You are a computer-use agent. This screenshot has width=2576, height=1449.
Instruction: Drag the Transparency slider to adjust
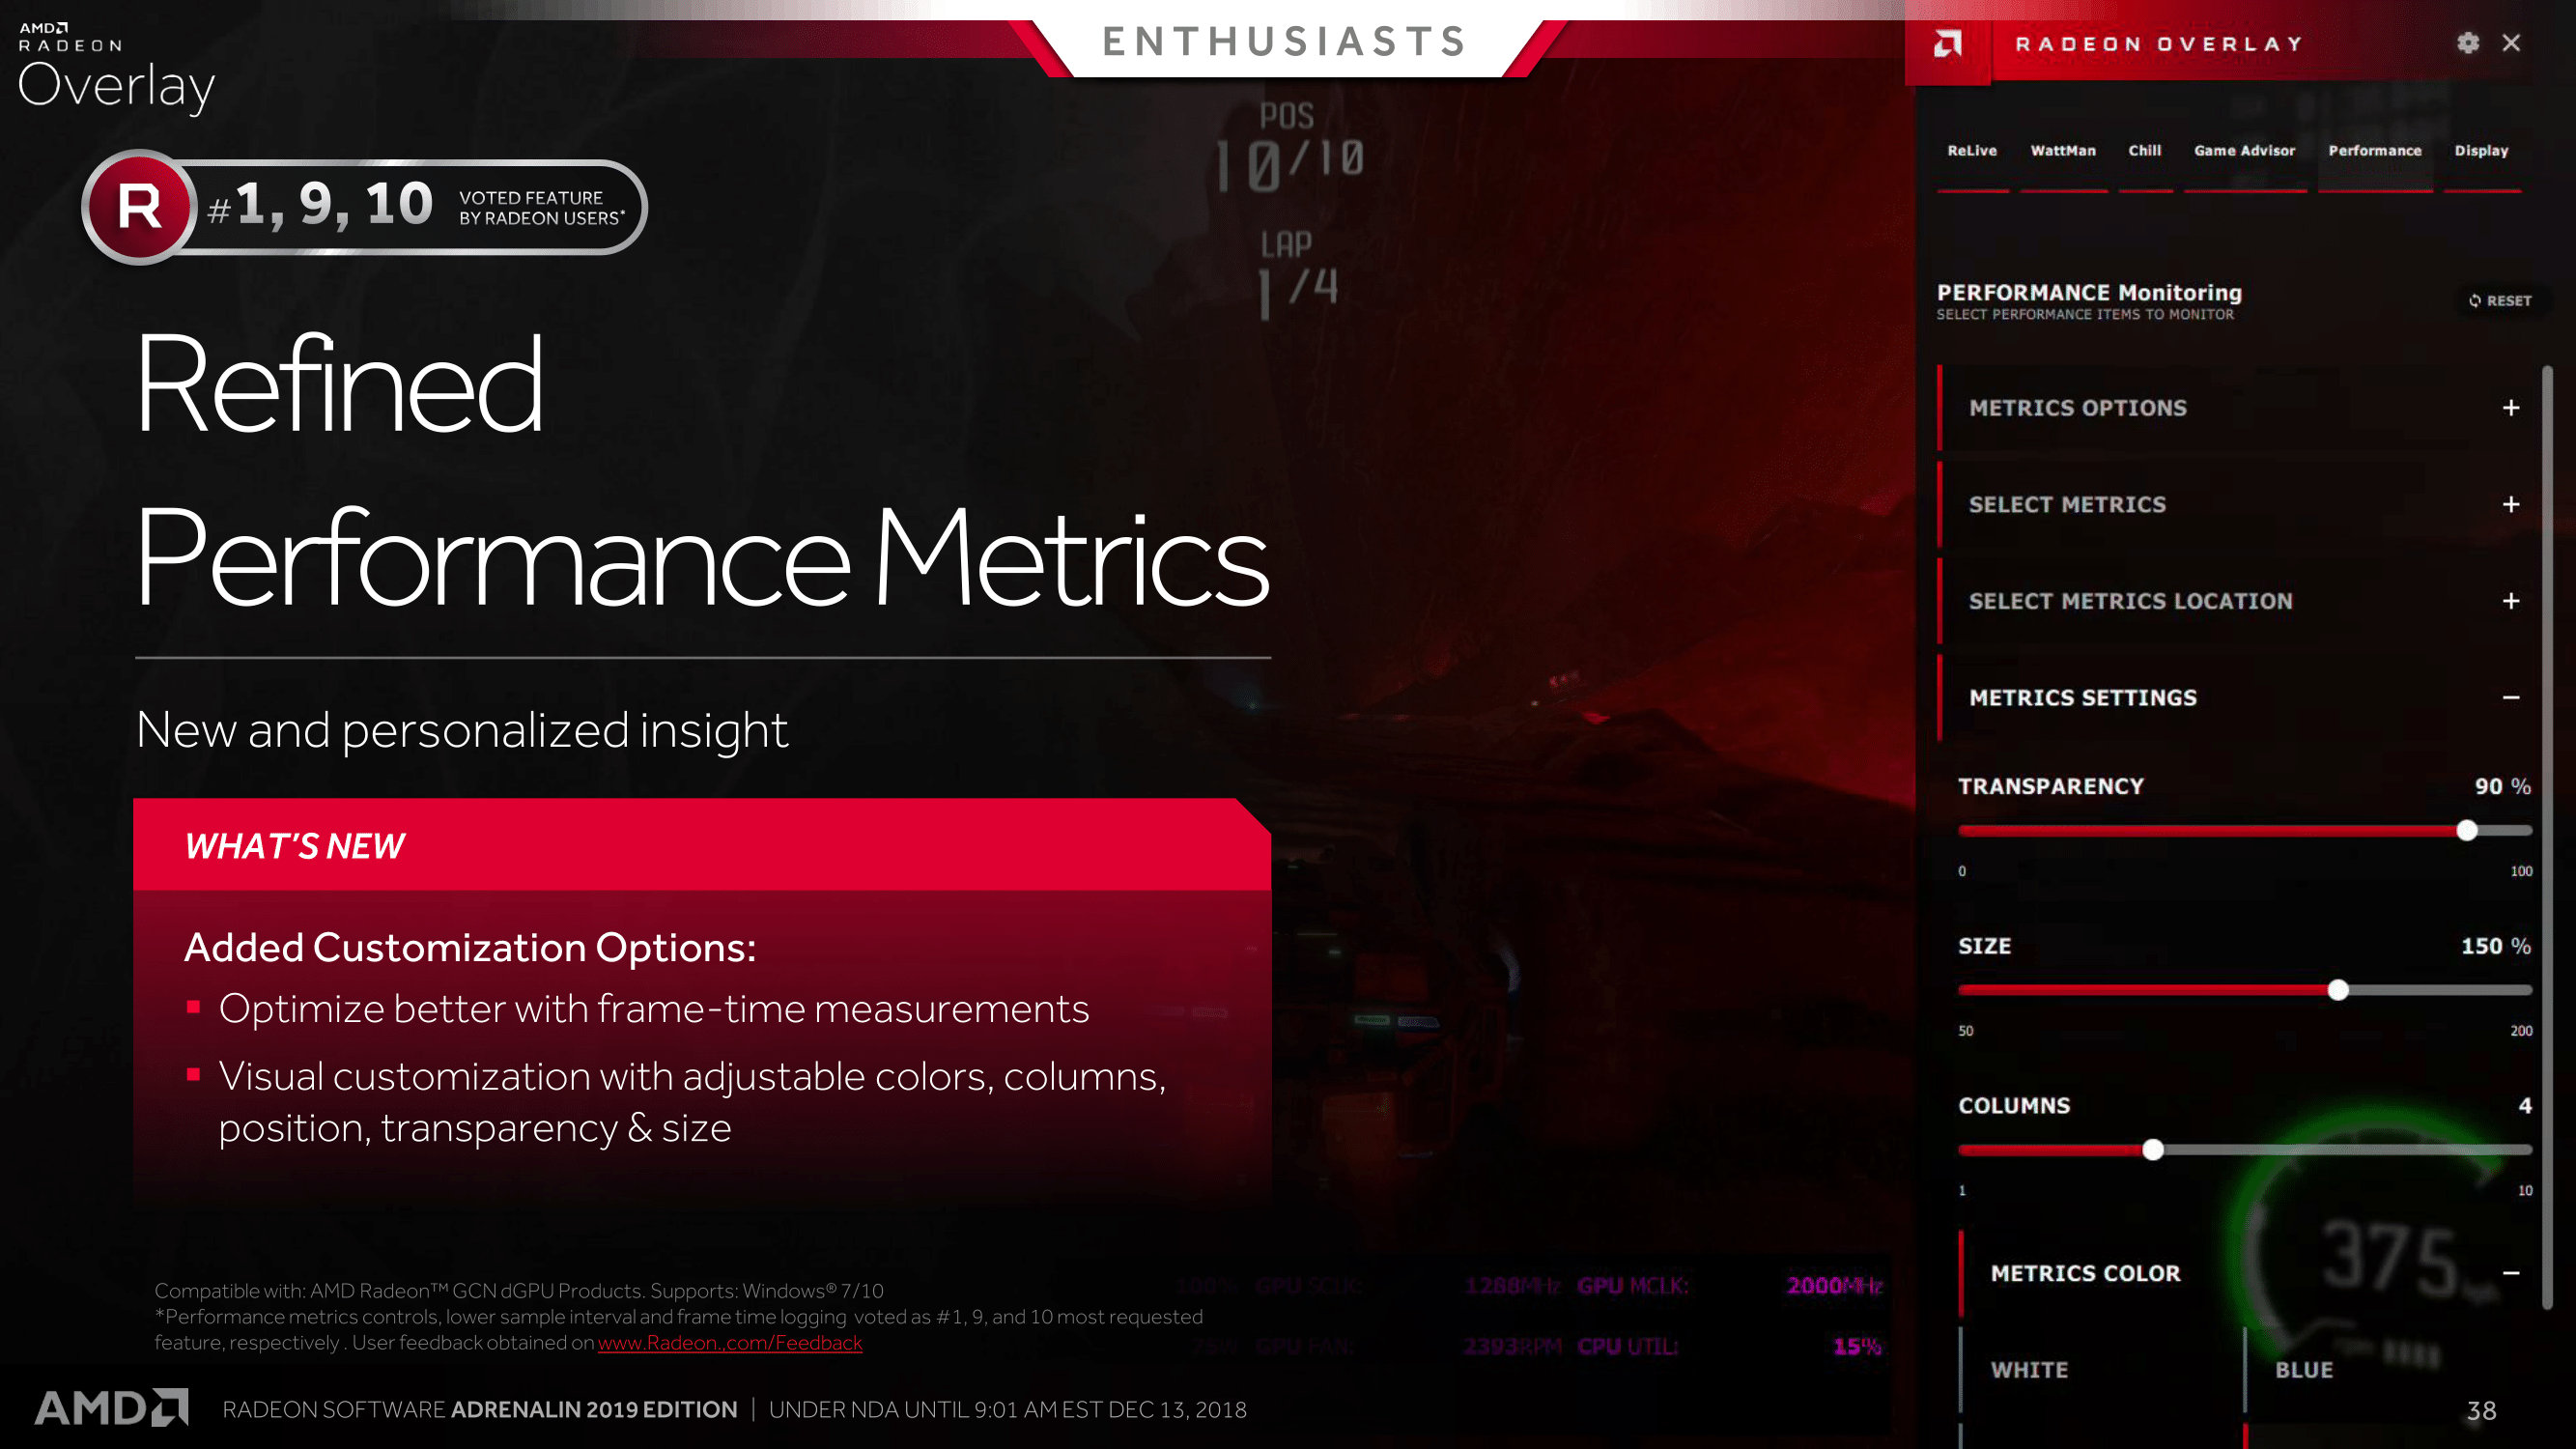[2468, 830]
